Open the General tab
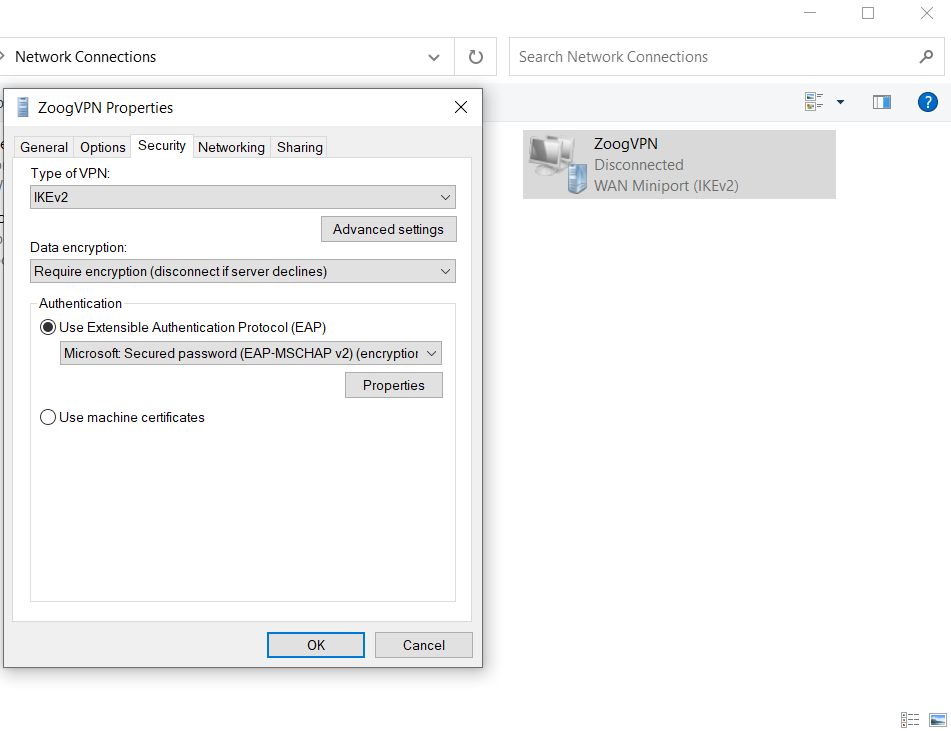 click(x=44, y=147)
